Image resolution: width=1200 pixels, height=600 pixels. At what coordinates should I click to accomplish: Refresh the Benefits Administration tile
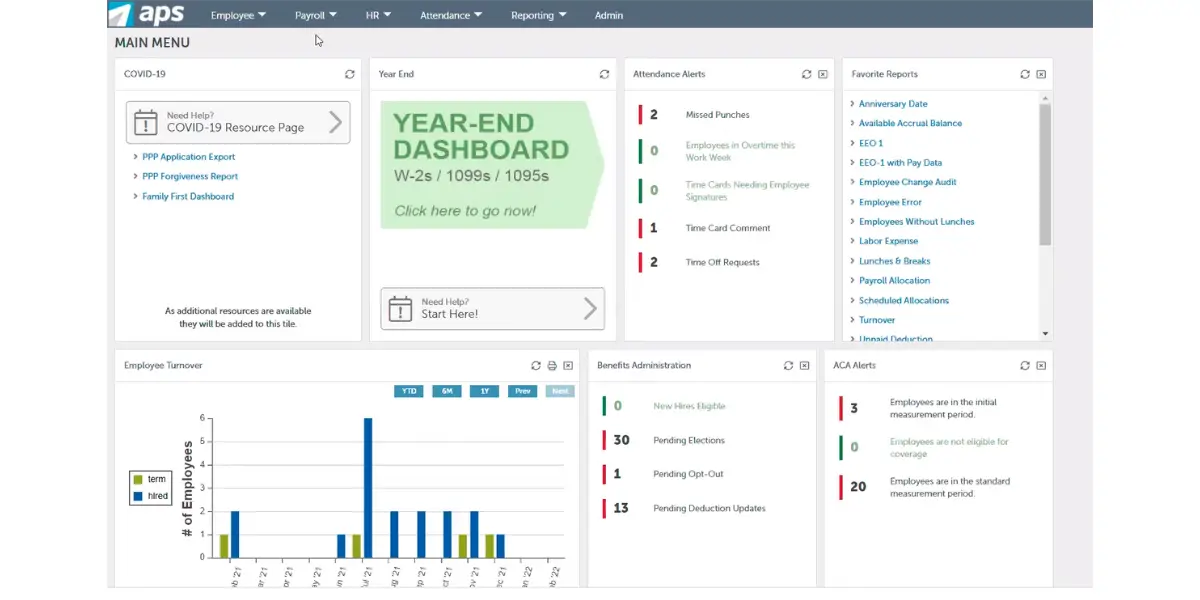tap(788, 366)
